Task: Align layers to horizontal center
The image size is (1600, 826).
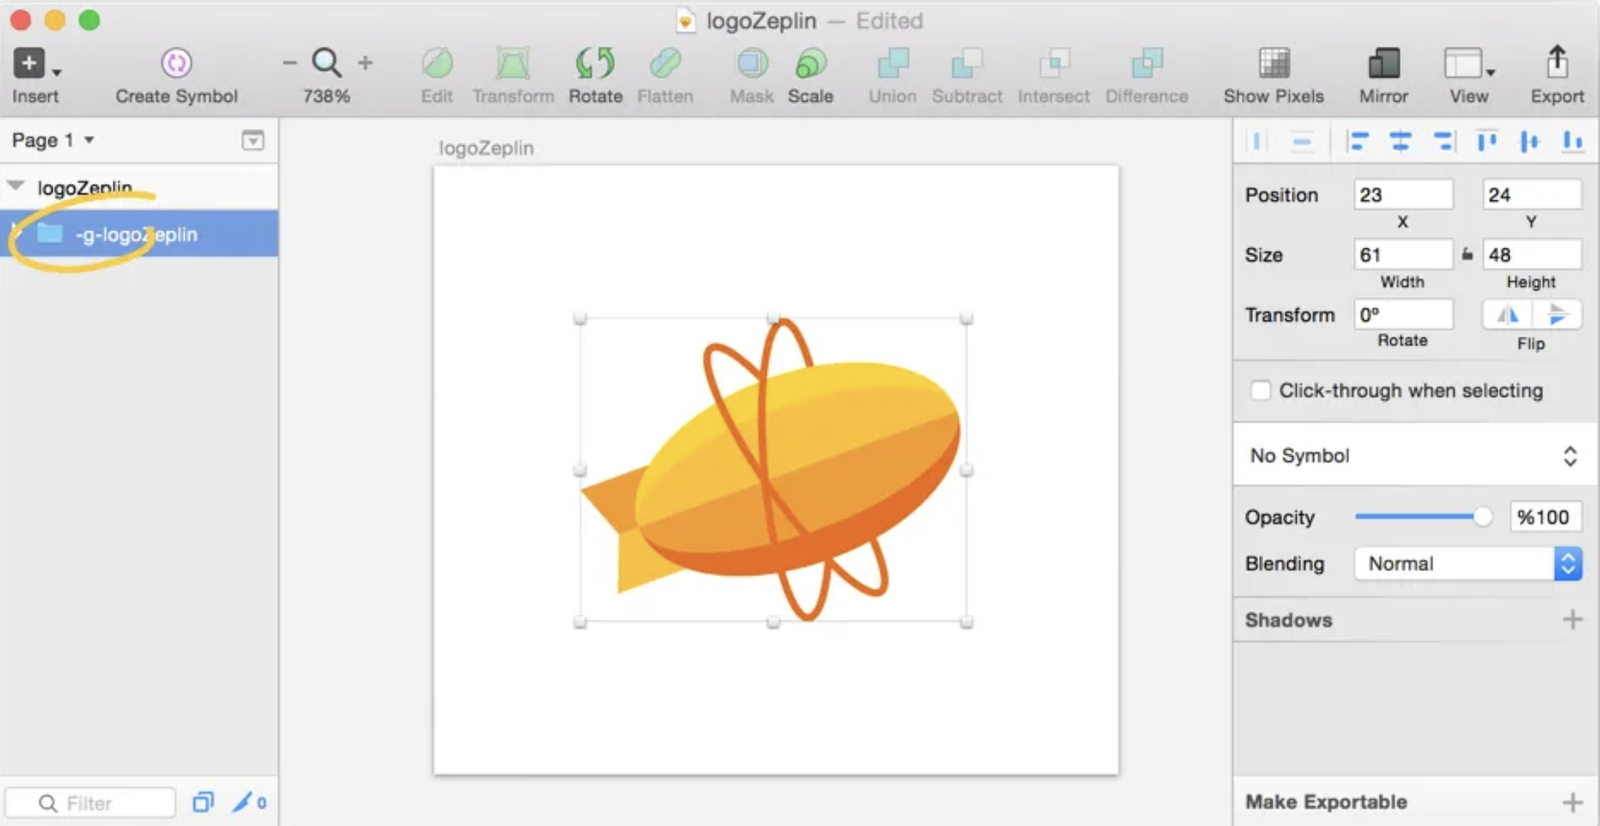Action: (x=1400, y=141)
